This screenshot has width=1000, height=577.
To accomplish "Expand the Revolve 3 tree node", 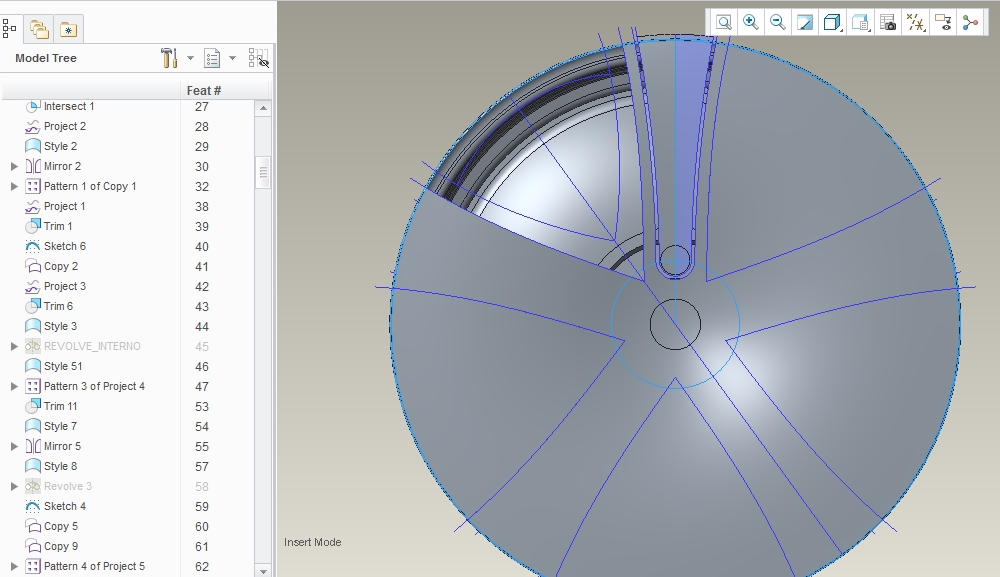I will point(14,486).
